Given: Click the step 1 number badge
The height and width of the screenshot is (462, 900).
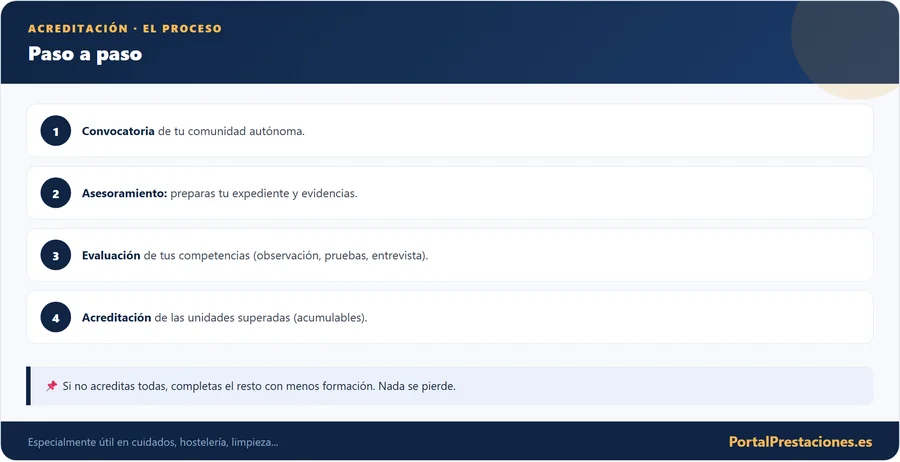Looking at the screenshot, I should 56,131.
